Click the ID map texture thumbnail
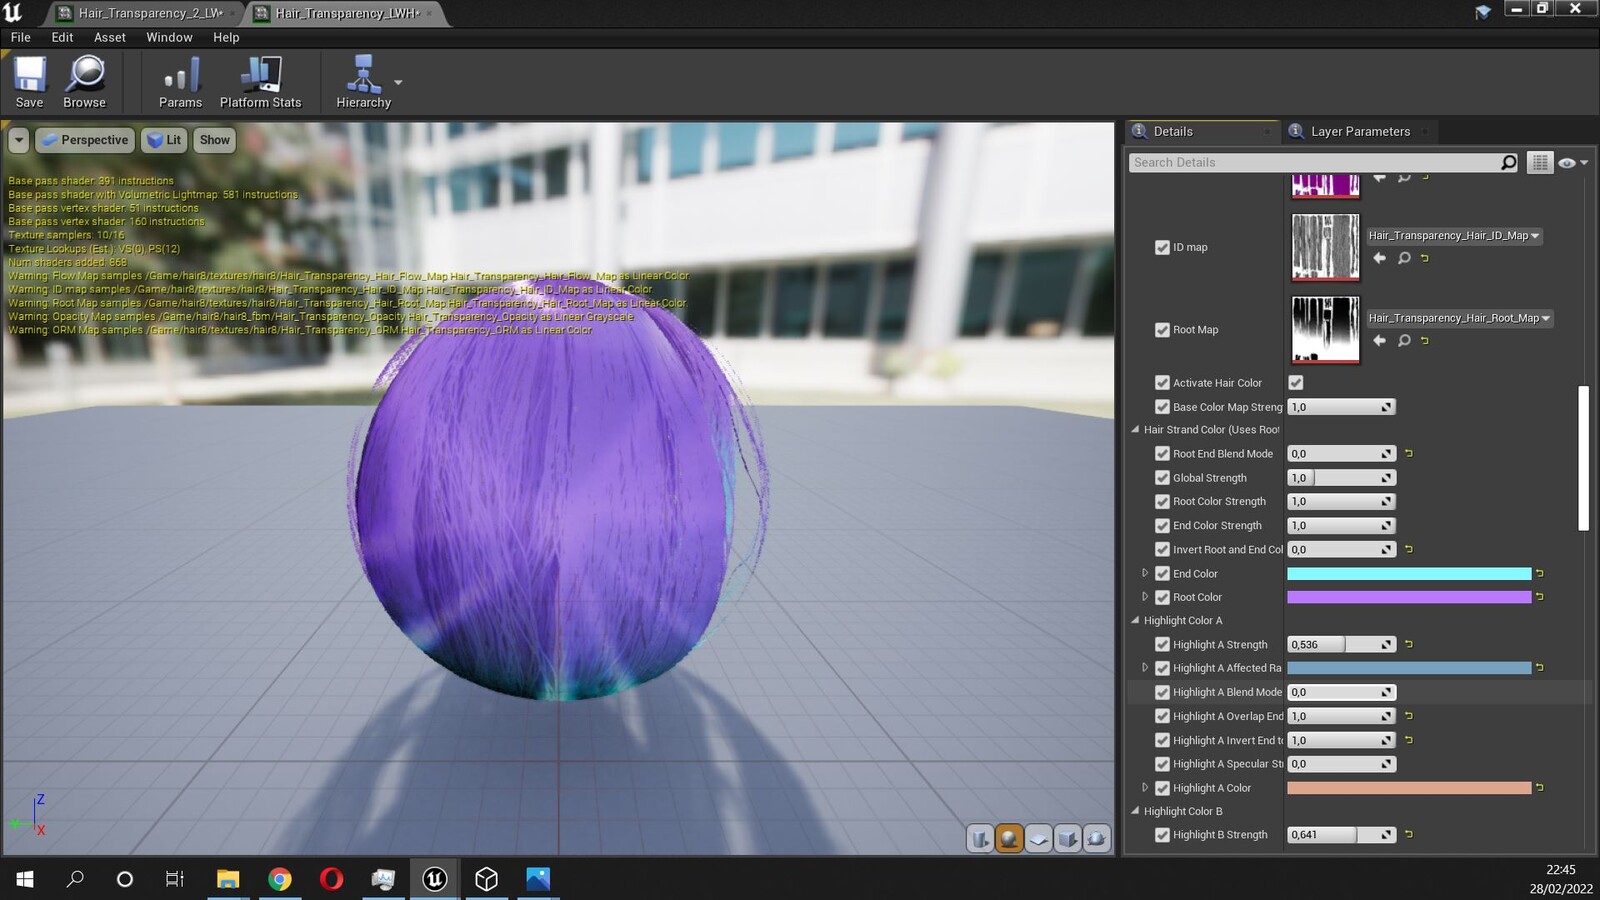 [1325, 246]
